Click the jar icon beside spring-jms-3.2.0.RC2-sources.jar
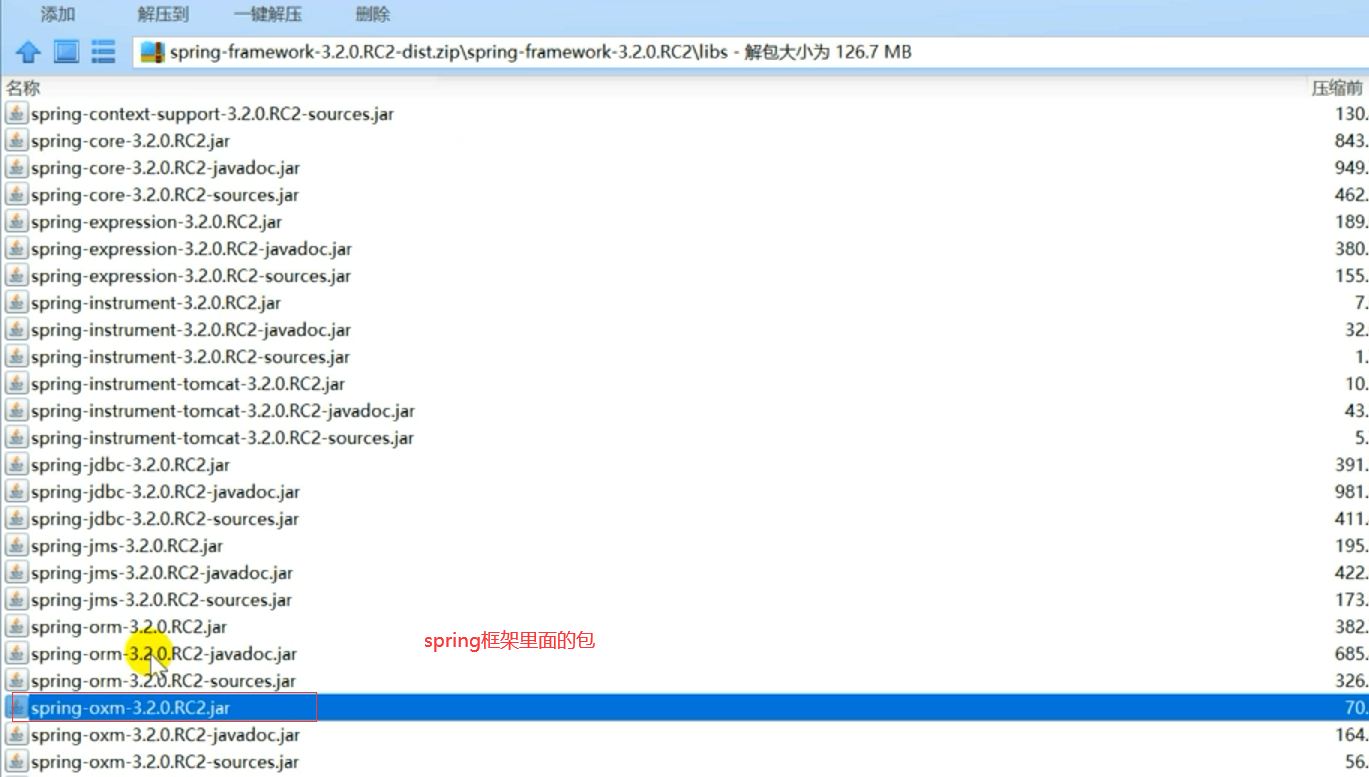Viewport: 1369px width, 777px height. 16,600
